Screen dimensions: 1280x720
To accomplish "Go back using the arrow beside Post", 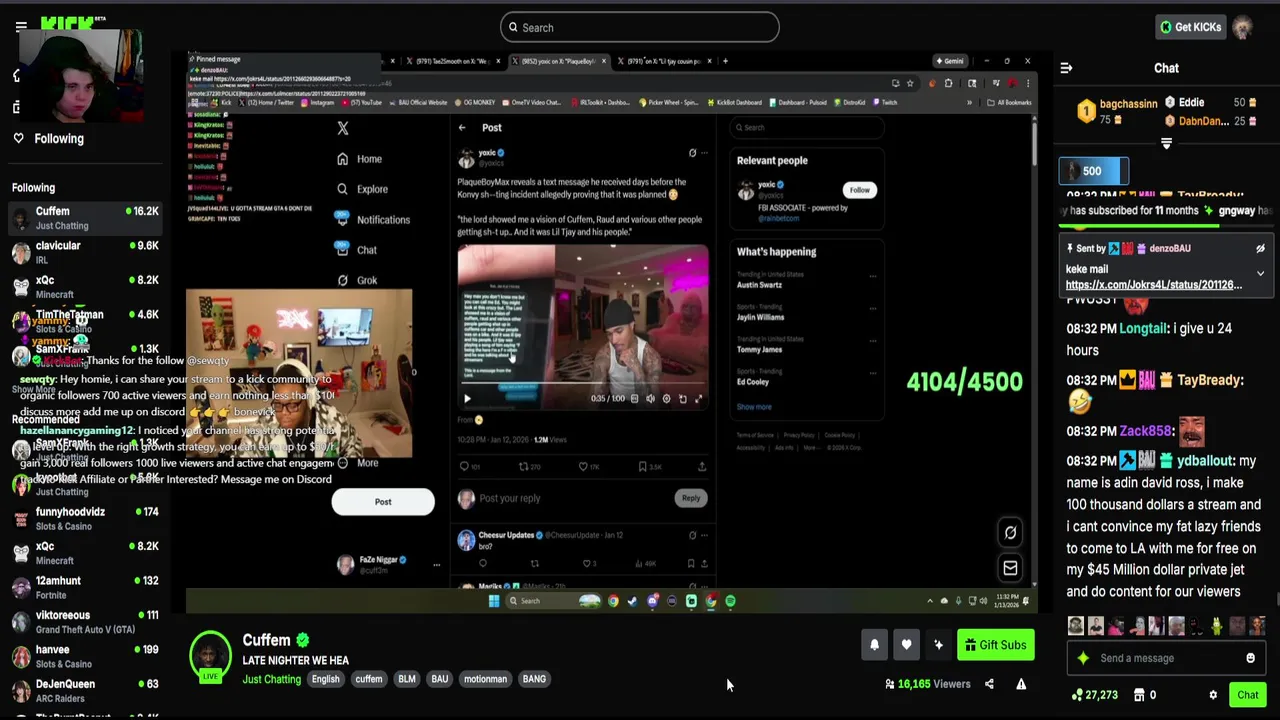I will pos(462,128).
